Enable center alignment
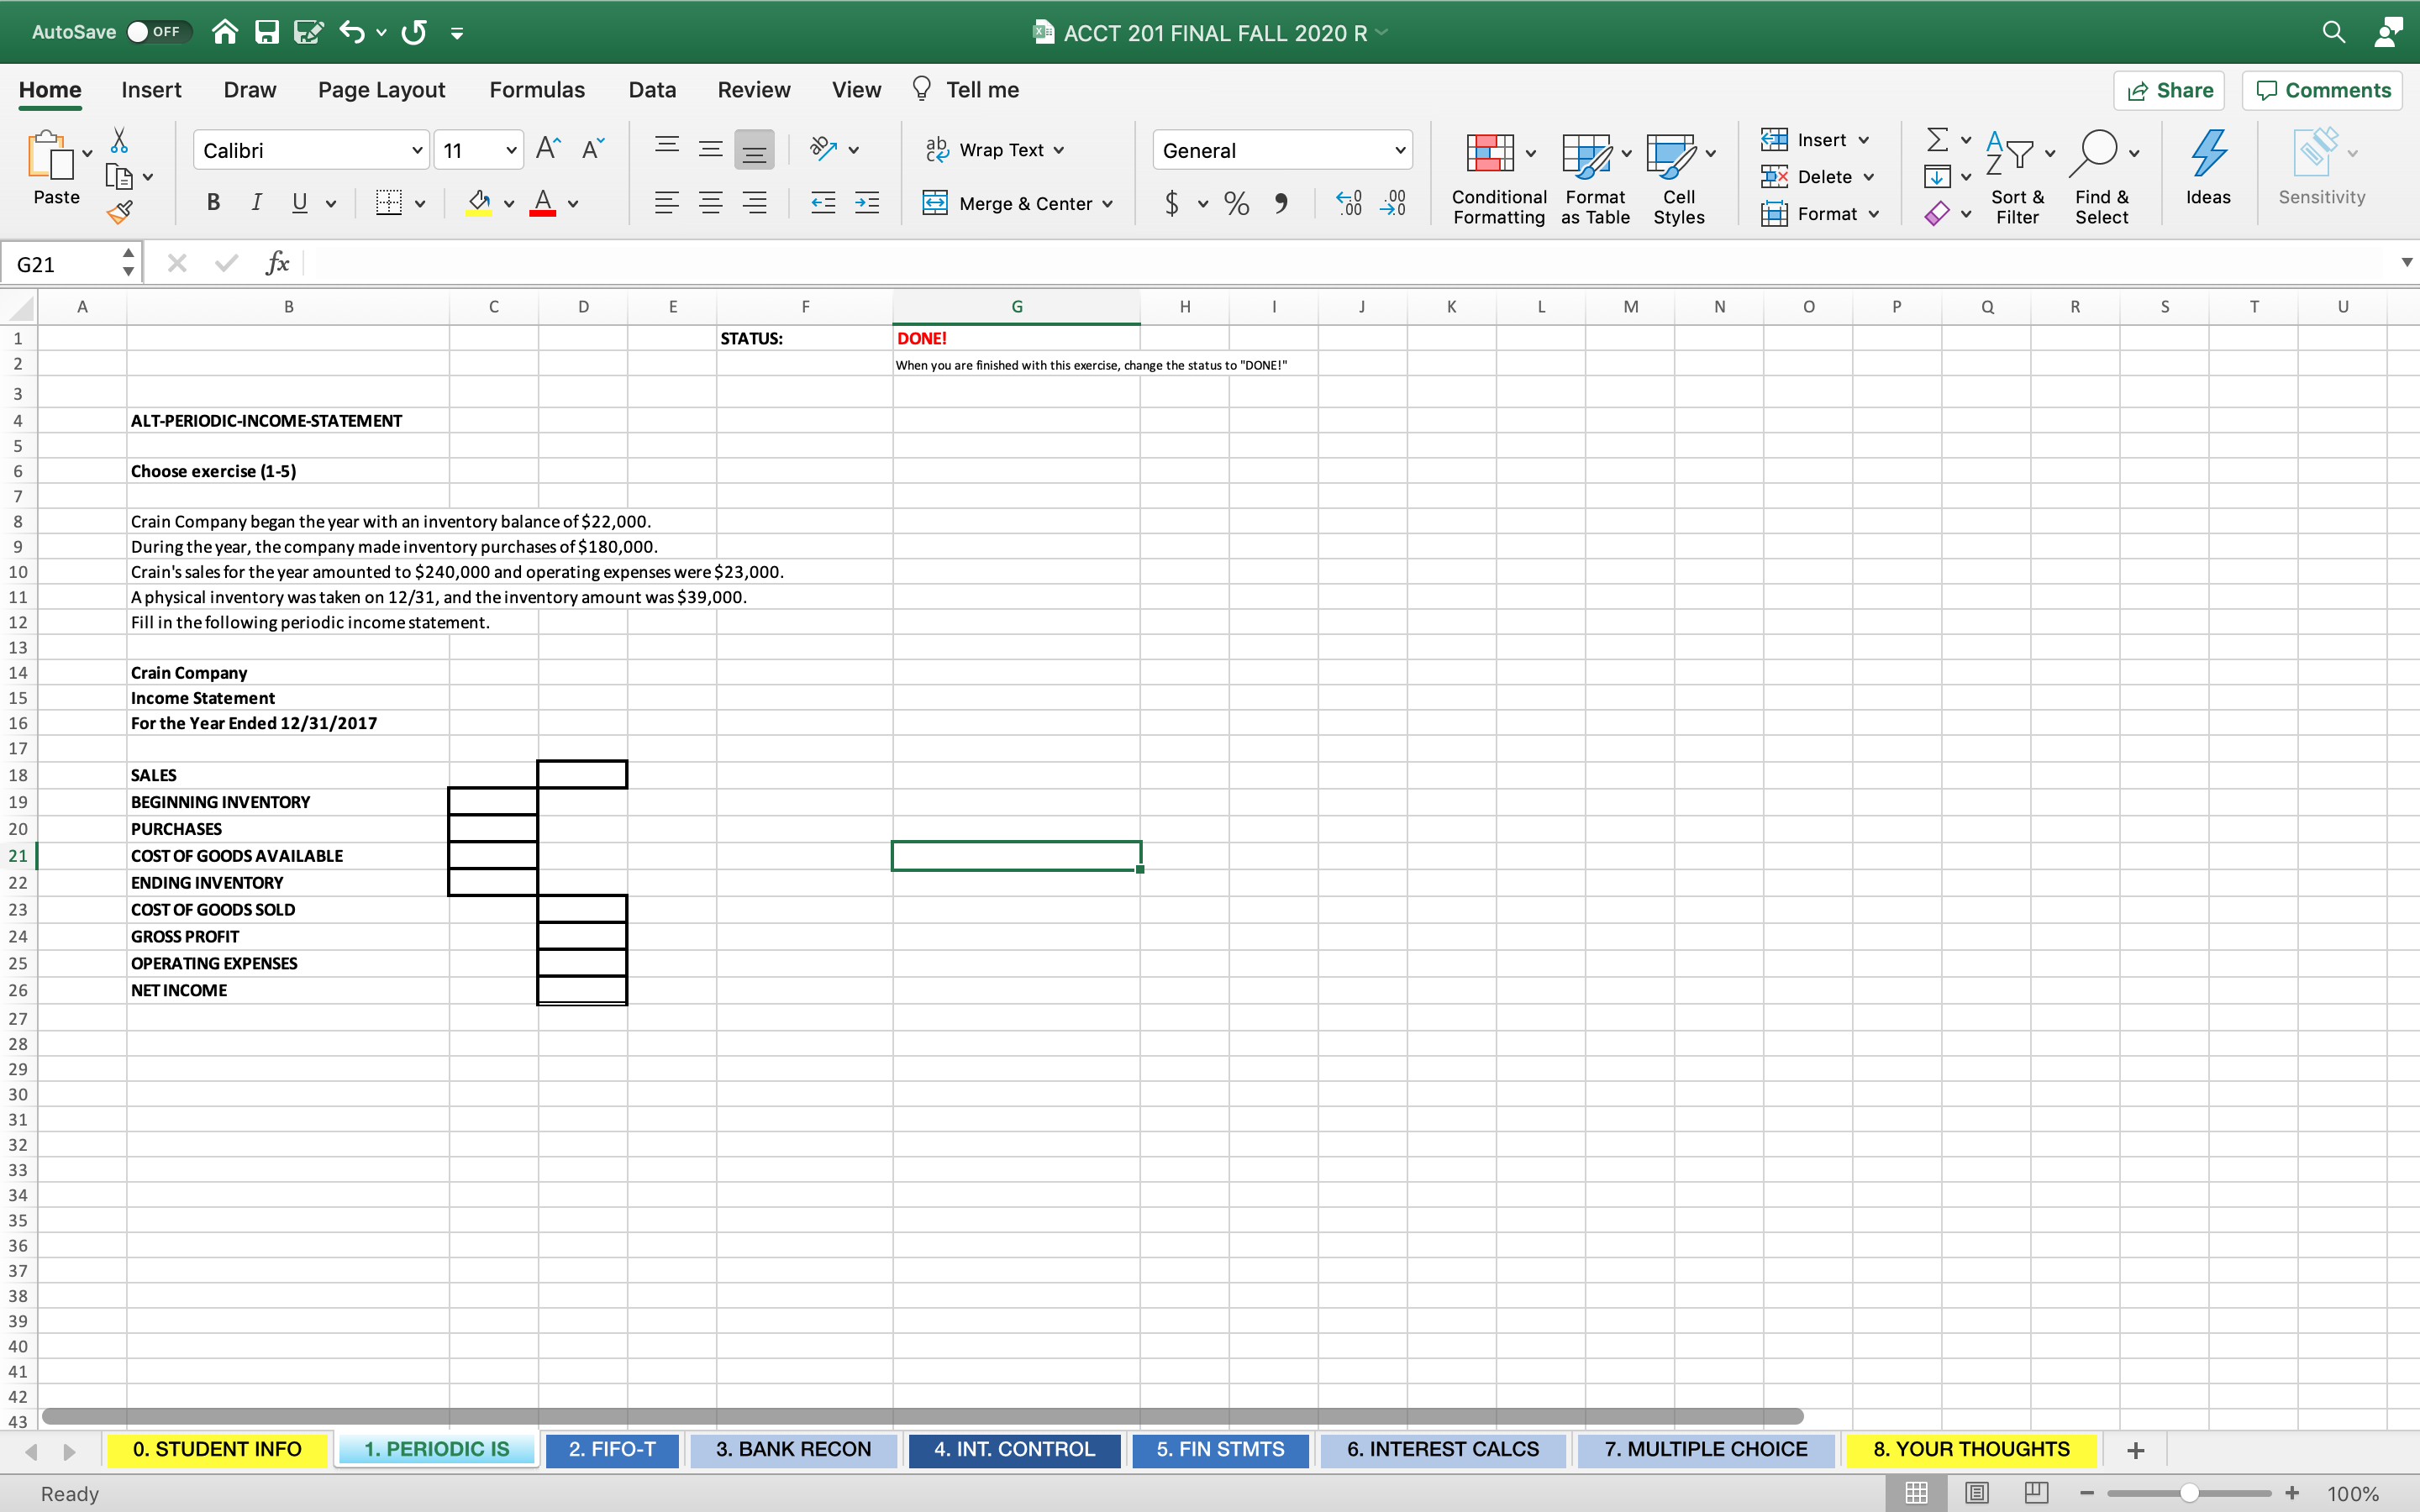This screenshot has width=2420, height=1512. [x=711, y=203]
